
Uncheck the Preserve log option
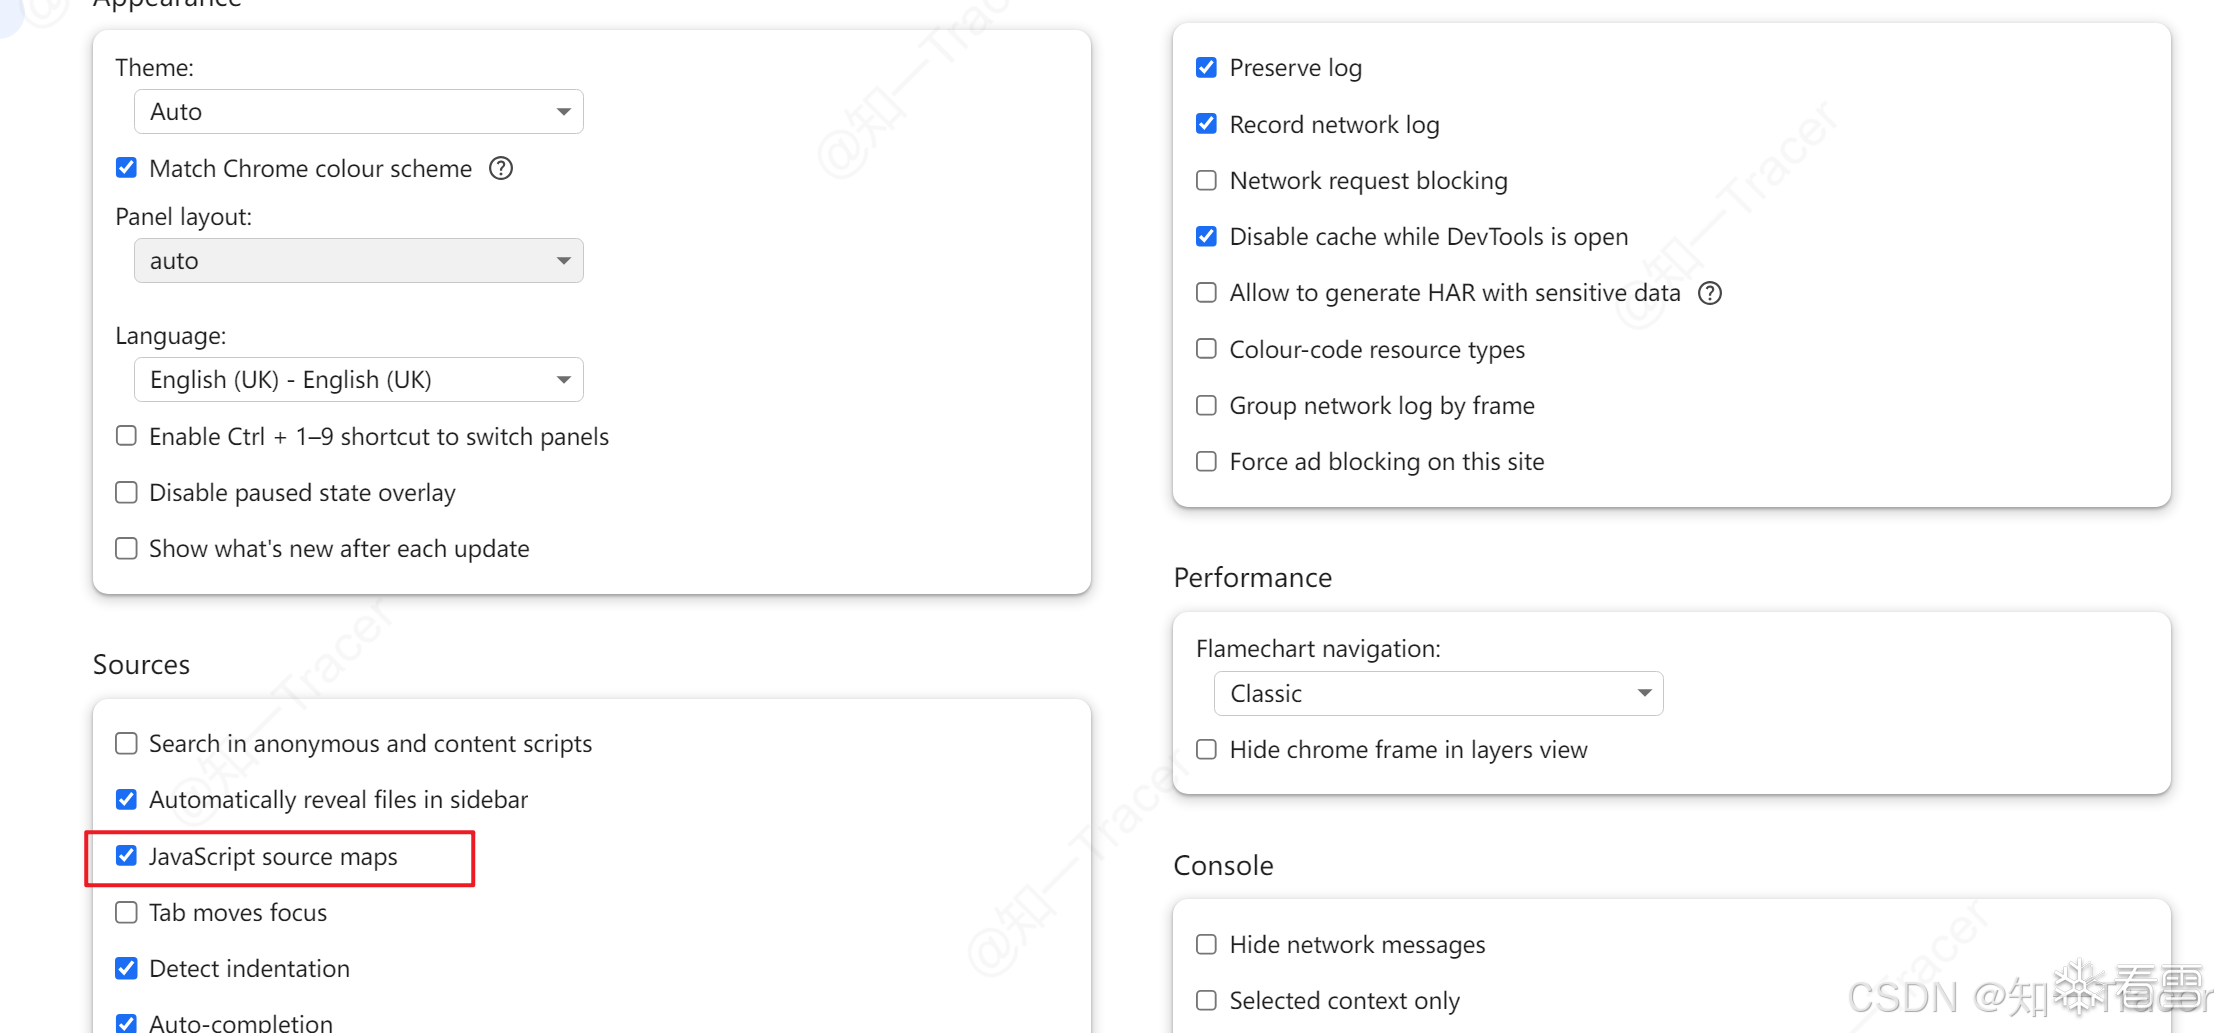(x=1207, y=68)
